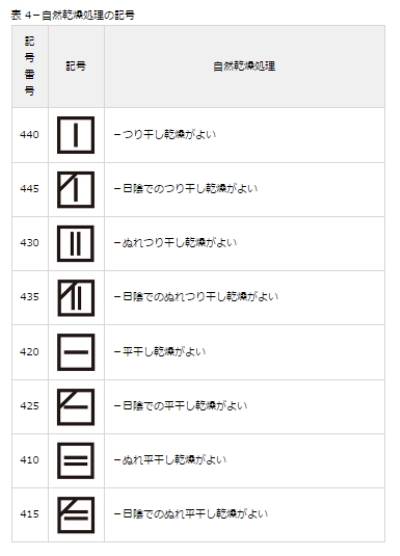The height and width of the screenshot is (556, 400).
Task: Click the drip flat-dry symbol with two horizontal bars
Action: [76, 461]
